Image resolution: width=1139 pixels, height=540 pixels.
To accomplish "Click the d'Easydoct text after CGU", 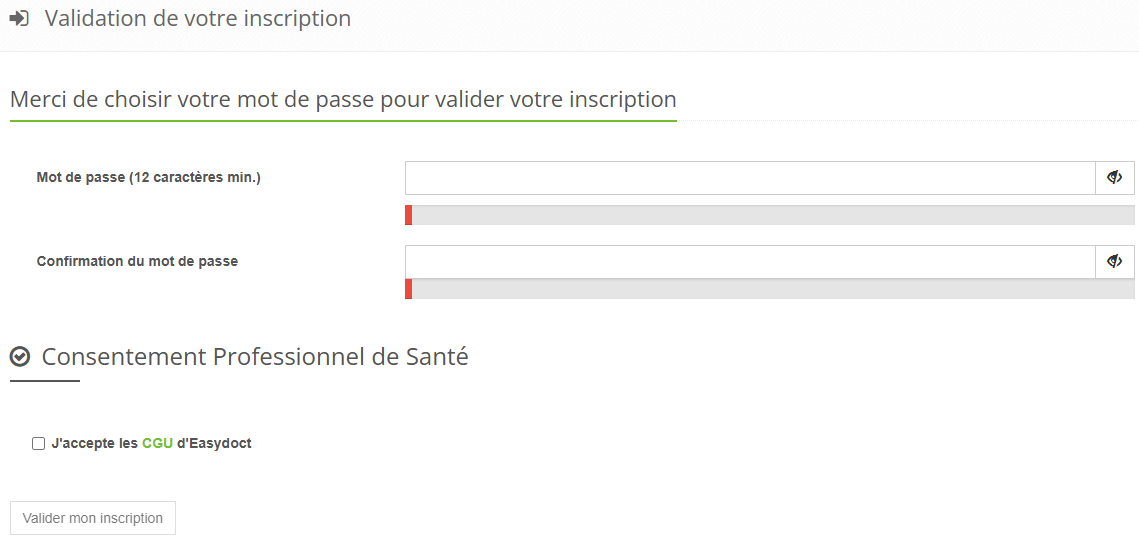I will pyautogui.click(x=214, y=443).
